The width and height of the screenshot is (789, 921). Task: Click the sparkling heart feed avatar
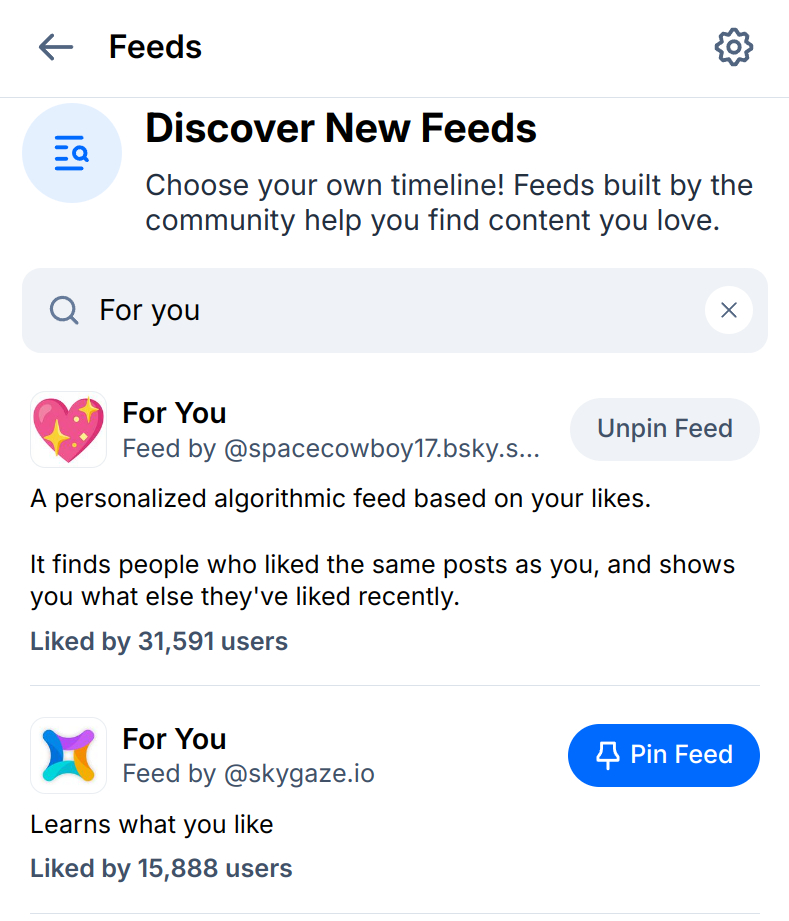click(x=69, y=429)
